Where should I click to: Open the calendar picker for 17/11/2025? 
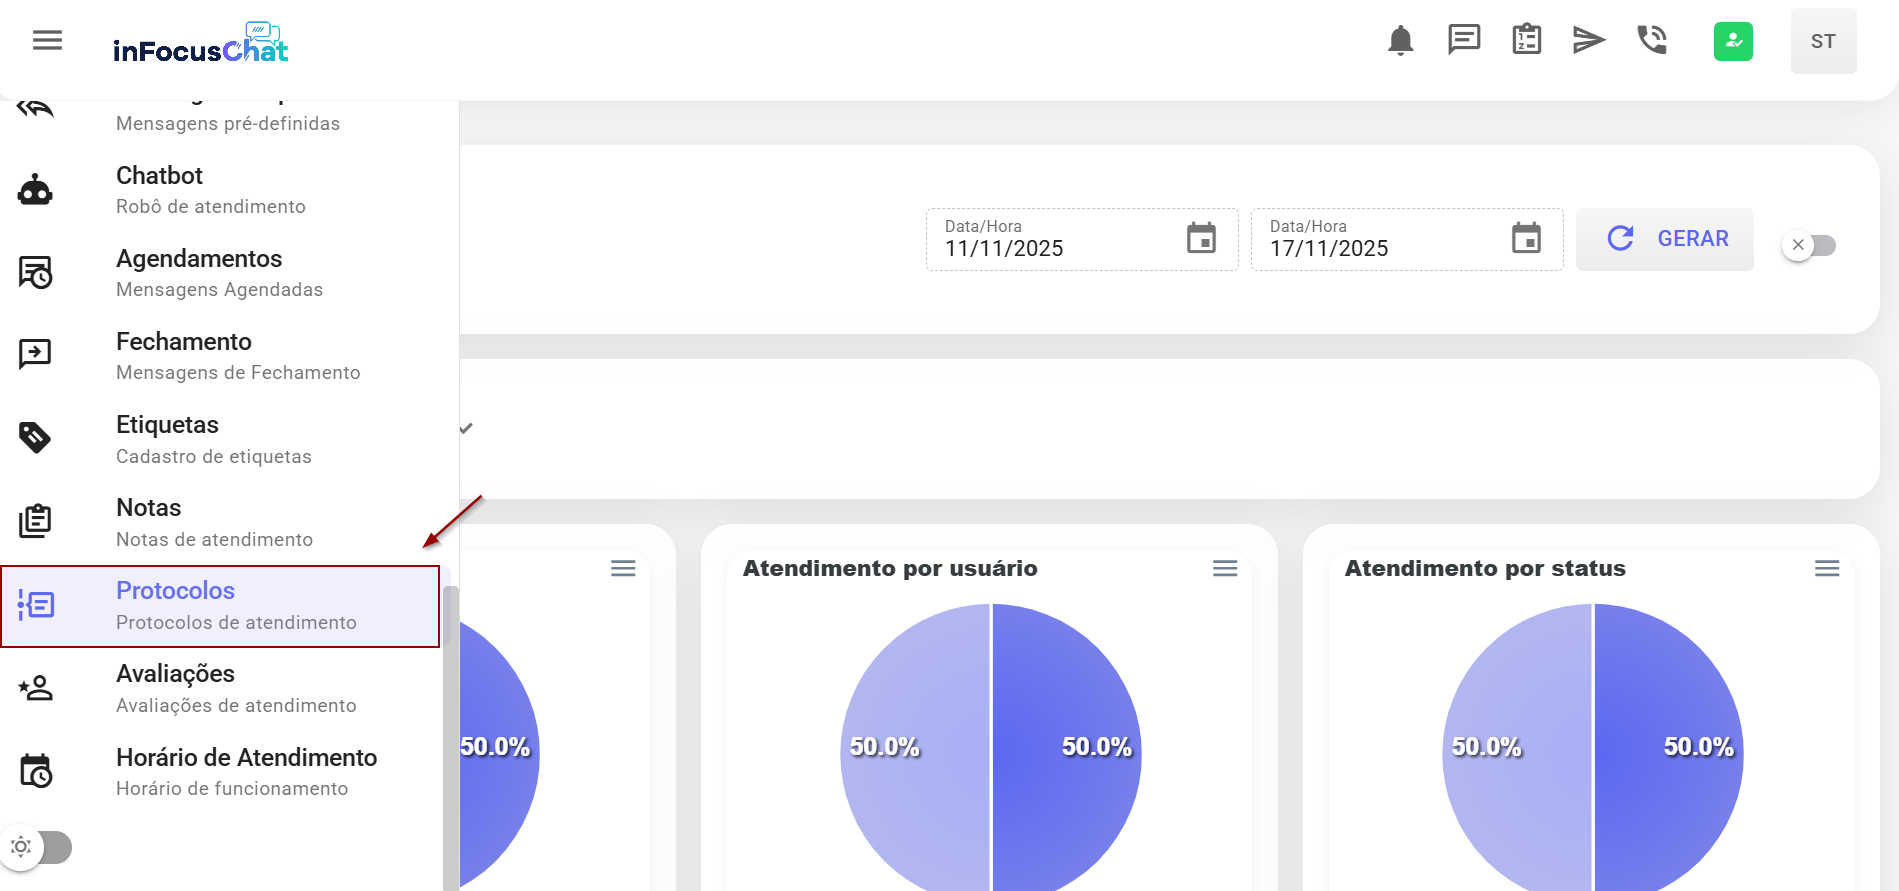(1526, 239)
